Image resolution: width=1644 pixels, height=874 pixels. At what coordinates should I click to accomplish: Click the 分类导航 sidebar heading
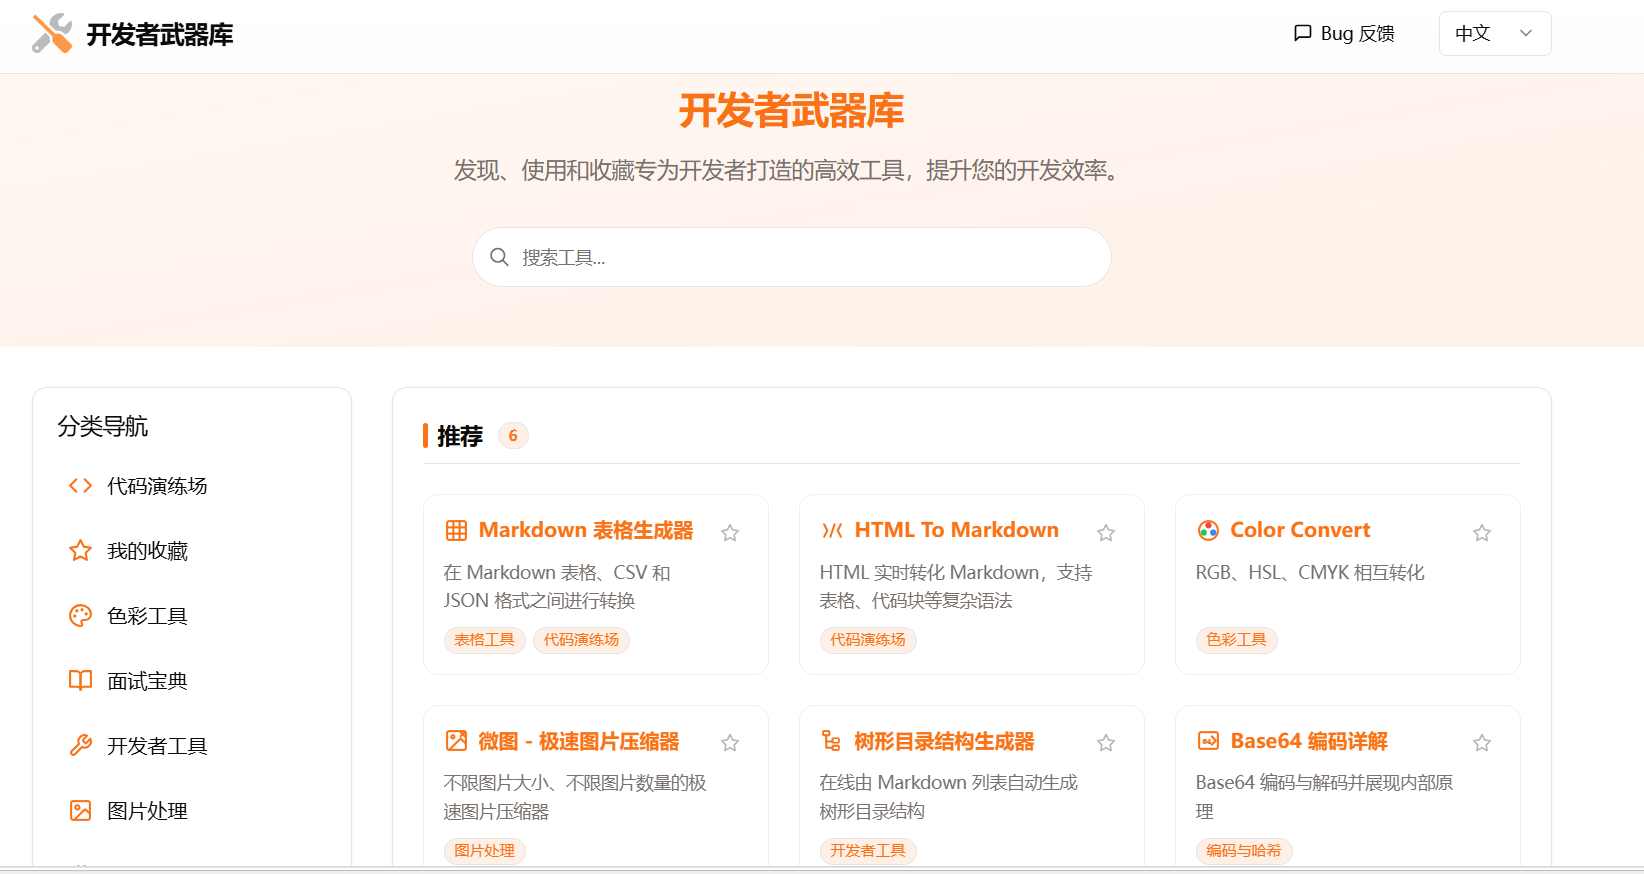click(x=103, y=427)
